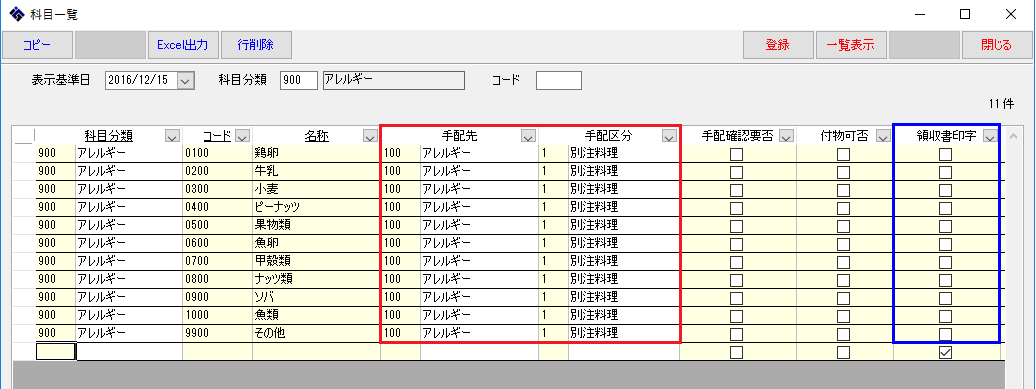Open the 付物可否 column filter dropdown
This screenshot has height=389, width=1036.
pos(883,136)
